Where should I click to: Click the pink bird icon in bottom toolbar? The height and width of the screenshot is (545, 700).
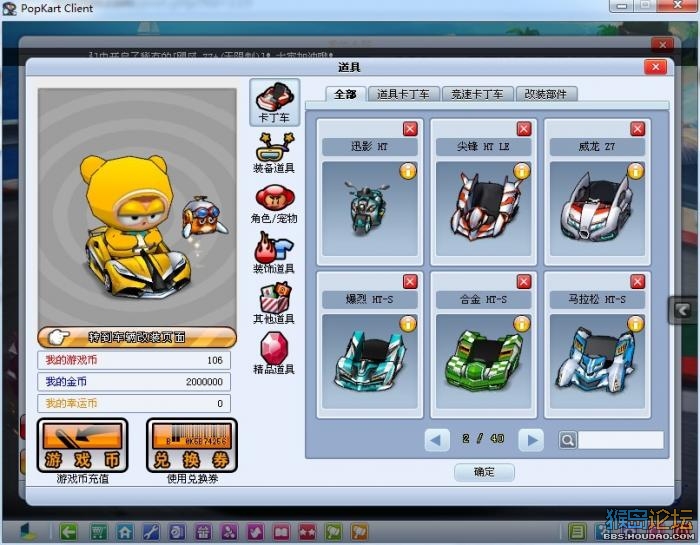[255, 532]
